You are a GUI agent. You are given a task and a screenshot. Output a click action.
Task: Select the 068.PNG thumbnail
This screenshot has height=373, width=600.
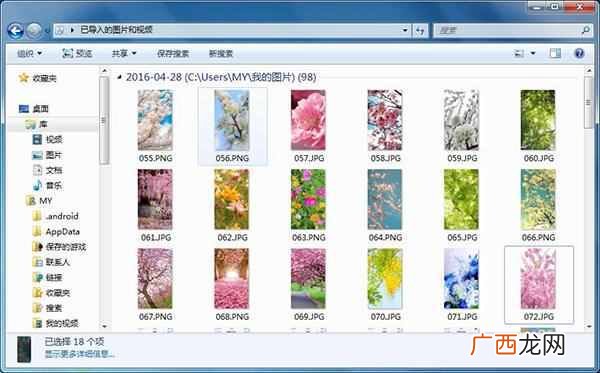[232, 279]
